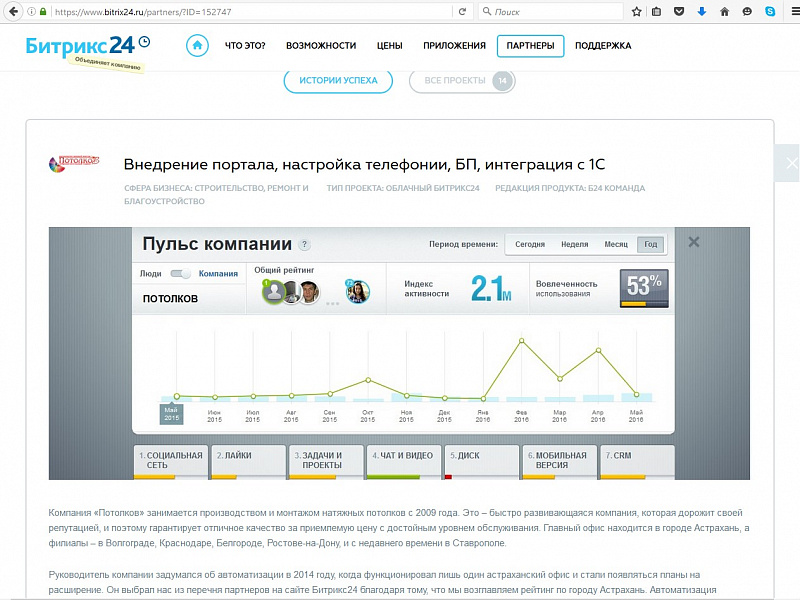Open the 5. Диск tile

click(x=482, y=462)
